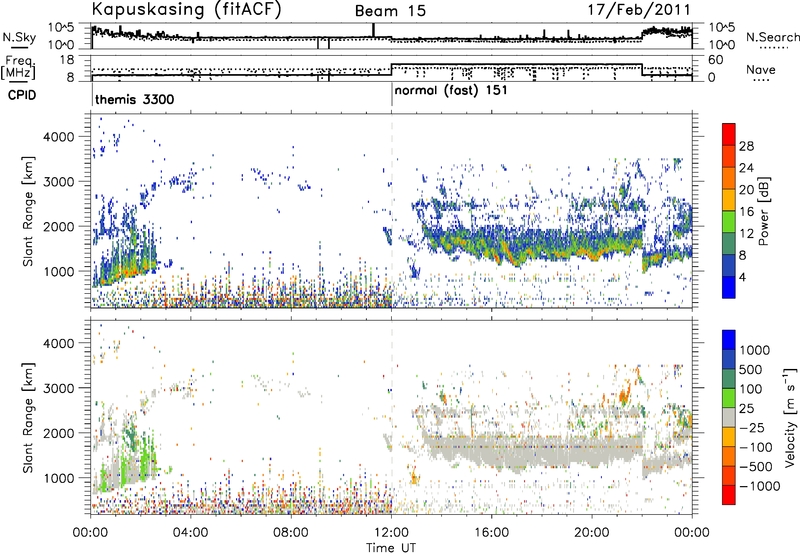
Task: Click the '10^5' label on the right of the noise panel
Action: [722, 28]
